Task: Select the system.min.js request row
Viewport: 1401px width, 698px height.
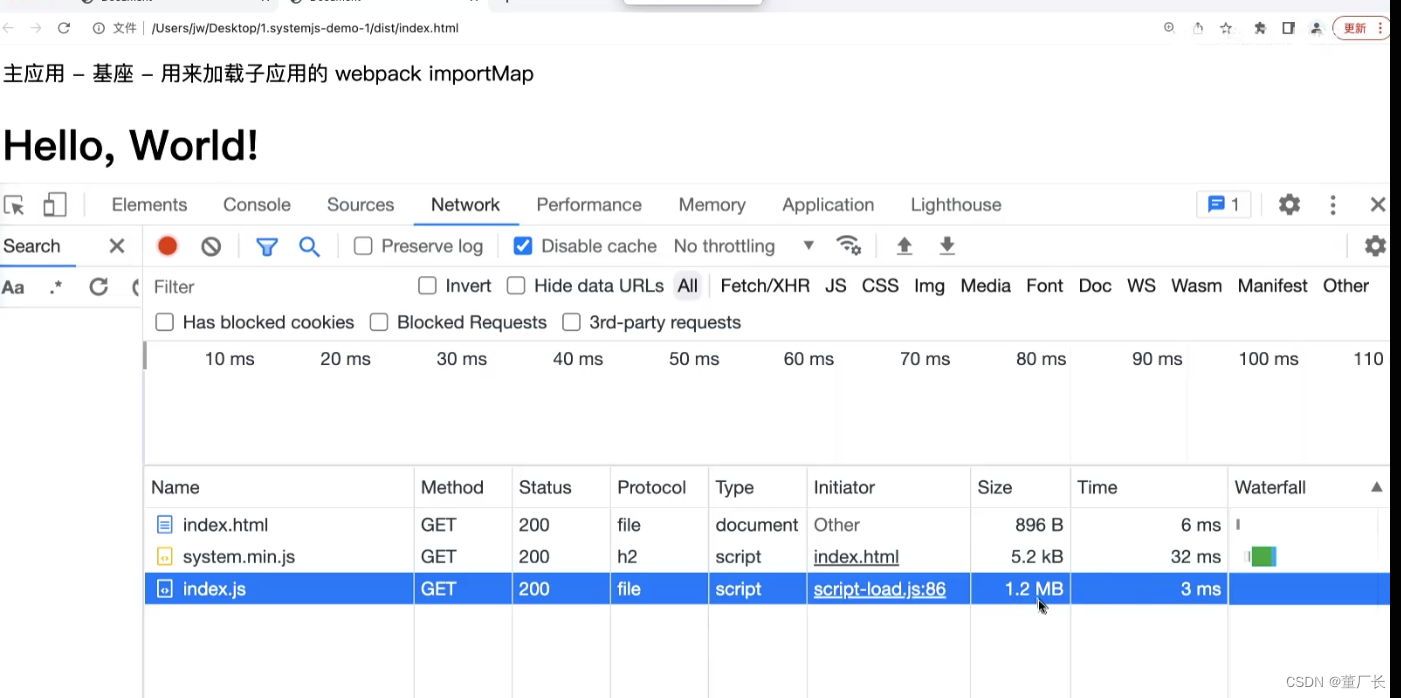Action: [767, 557]
